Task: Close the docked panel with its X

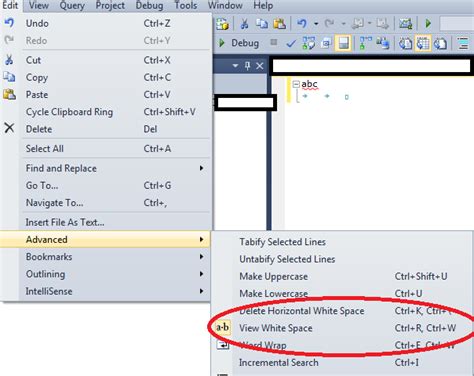Action: tap(260, 66)
